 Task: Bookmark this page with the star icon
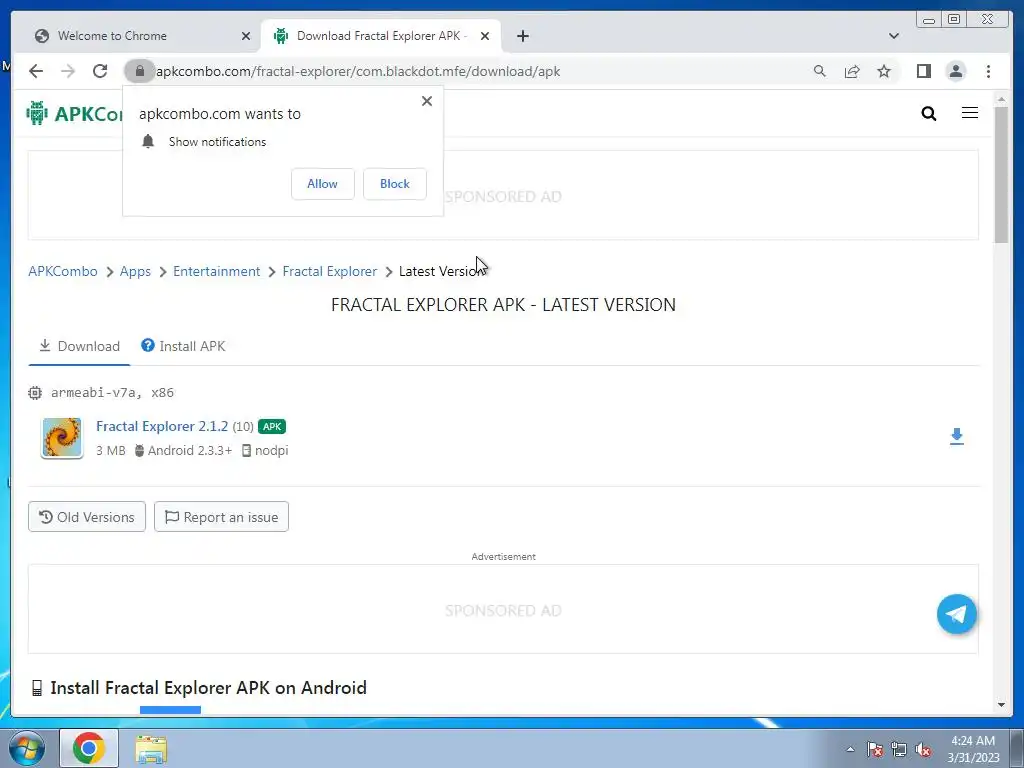884,71
